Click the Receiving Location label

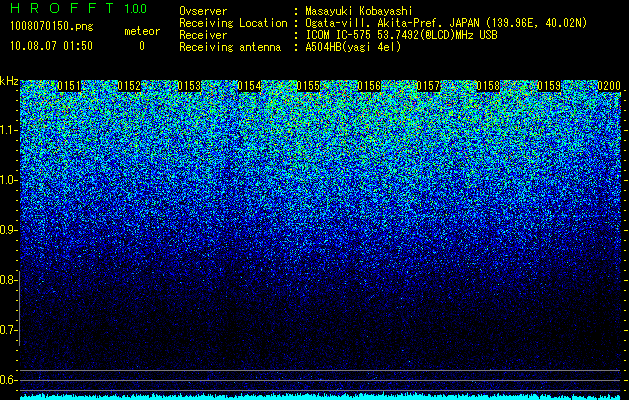pos(233,23)
